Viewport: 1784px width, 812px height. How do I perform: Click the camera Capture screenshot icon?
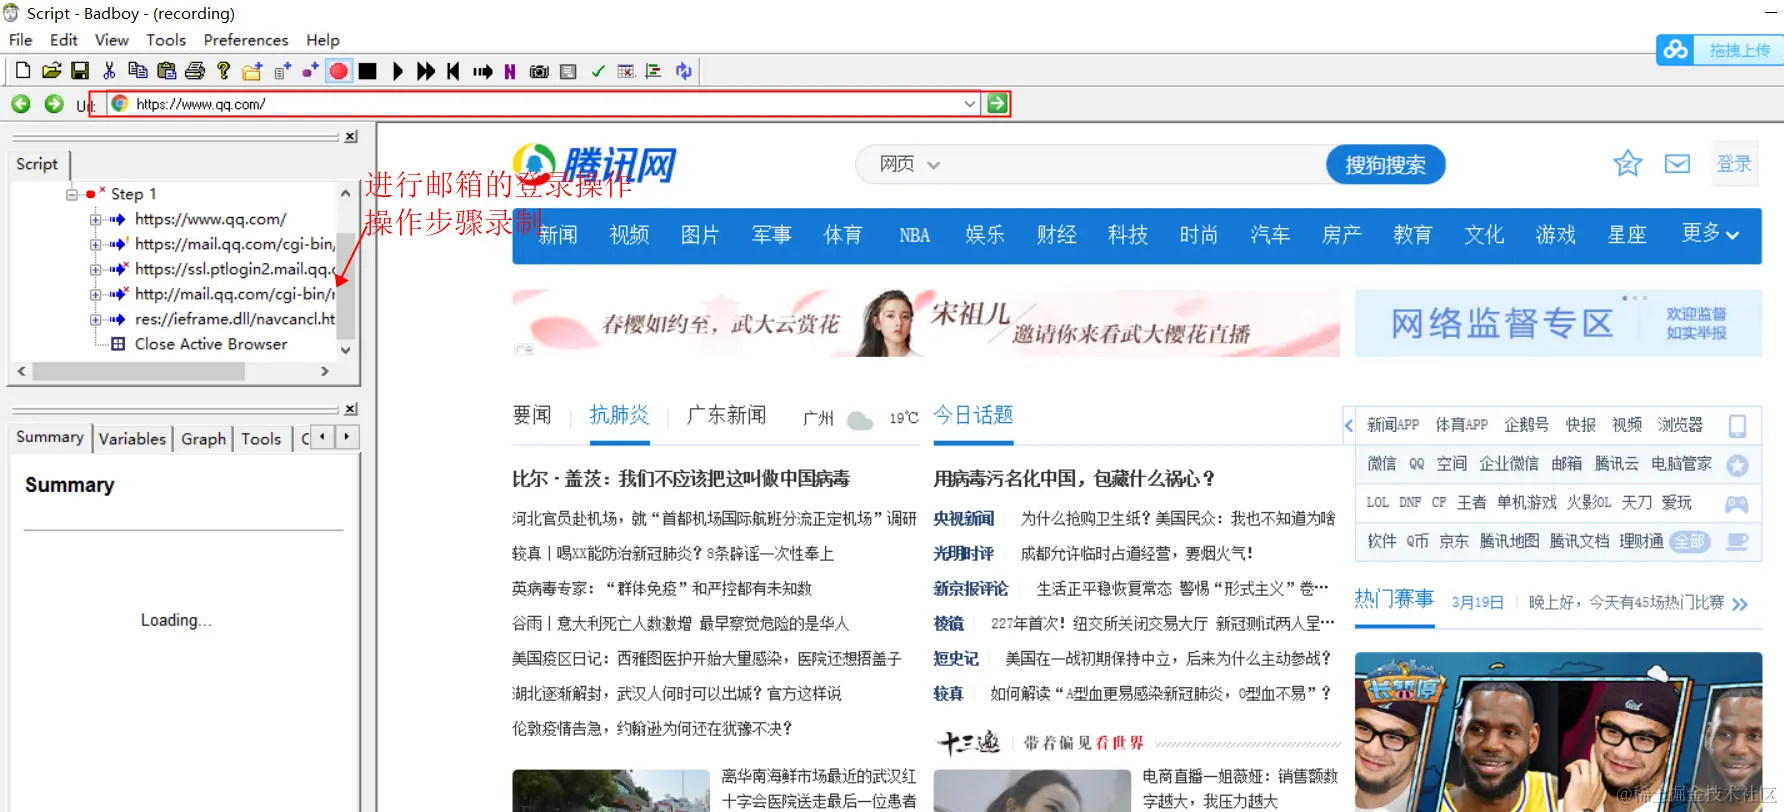539,71
